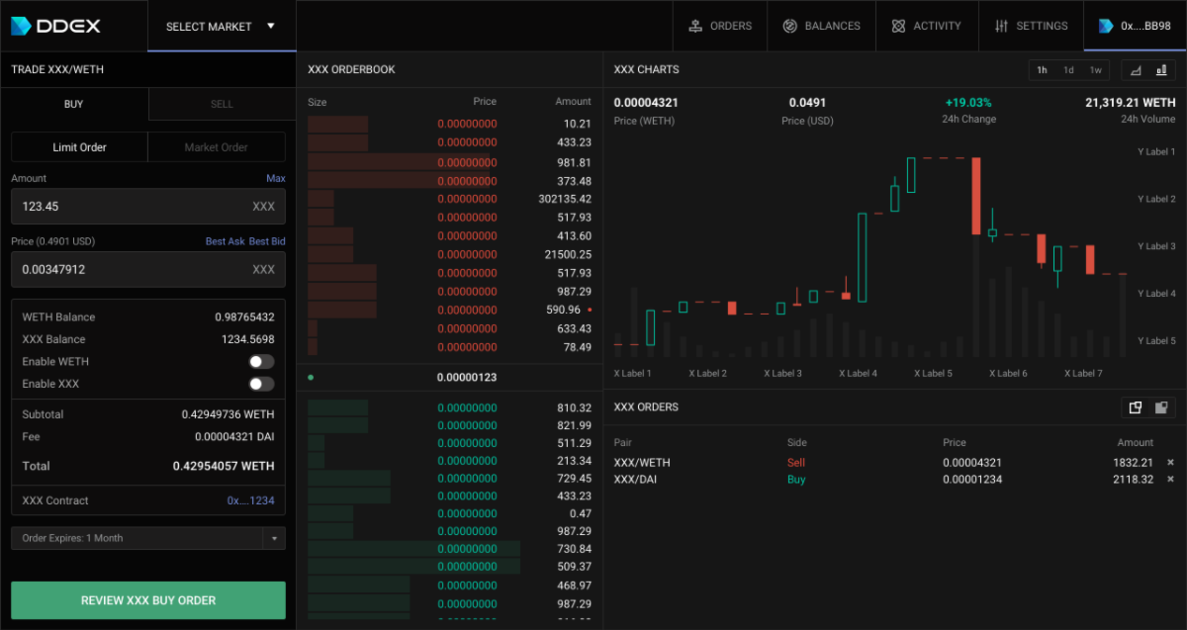Switch chart to line/area view icon
Viewport: 1187px width, 630px height.
(x=1136, y=70)
